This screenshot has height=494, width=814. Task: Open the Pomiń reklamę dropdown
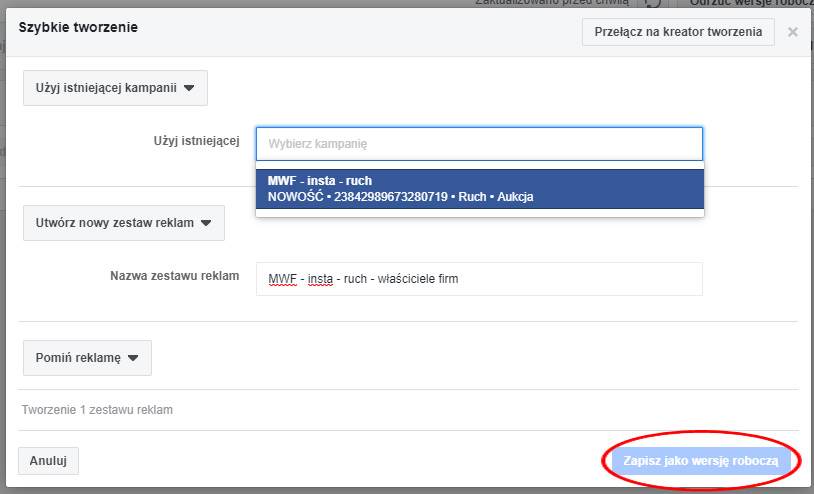[x=86, y=357]
